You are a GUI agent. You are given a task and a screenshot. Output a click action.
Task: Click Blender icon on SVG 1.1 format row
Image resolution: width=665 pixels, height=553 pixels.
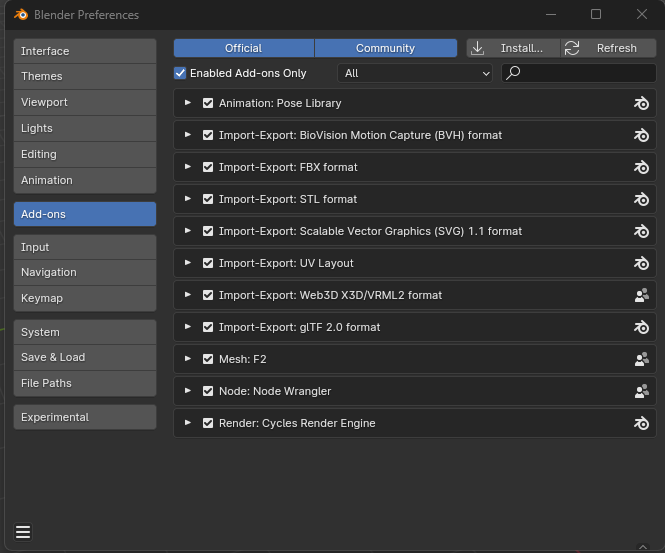[x=641, y=232]
